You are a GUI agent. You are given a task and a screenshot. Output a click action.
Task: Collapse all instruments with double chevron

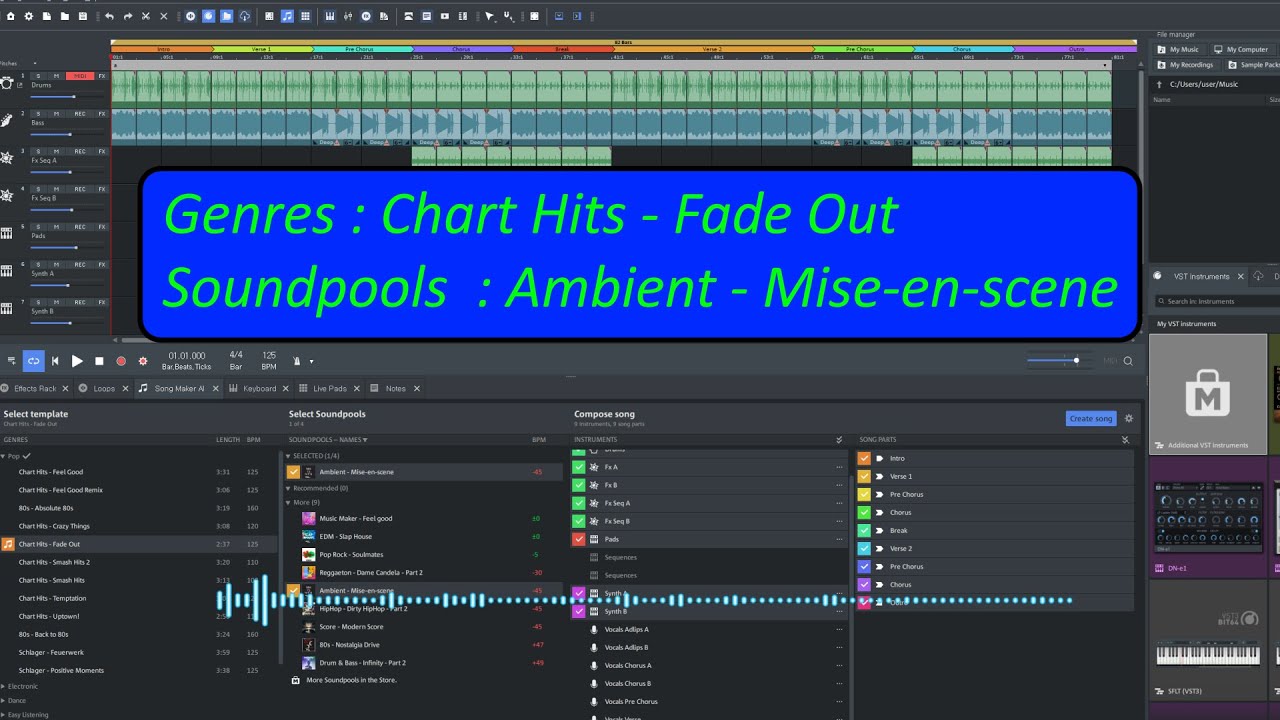tap(839, 440)
